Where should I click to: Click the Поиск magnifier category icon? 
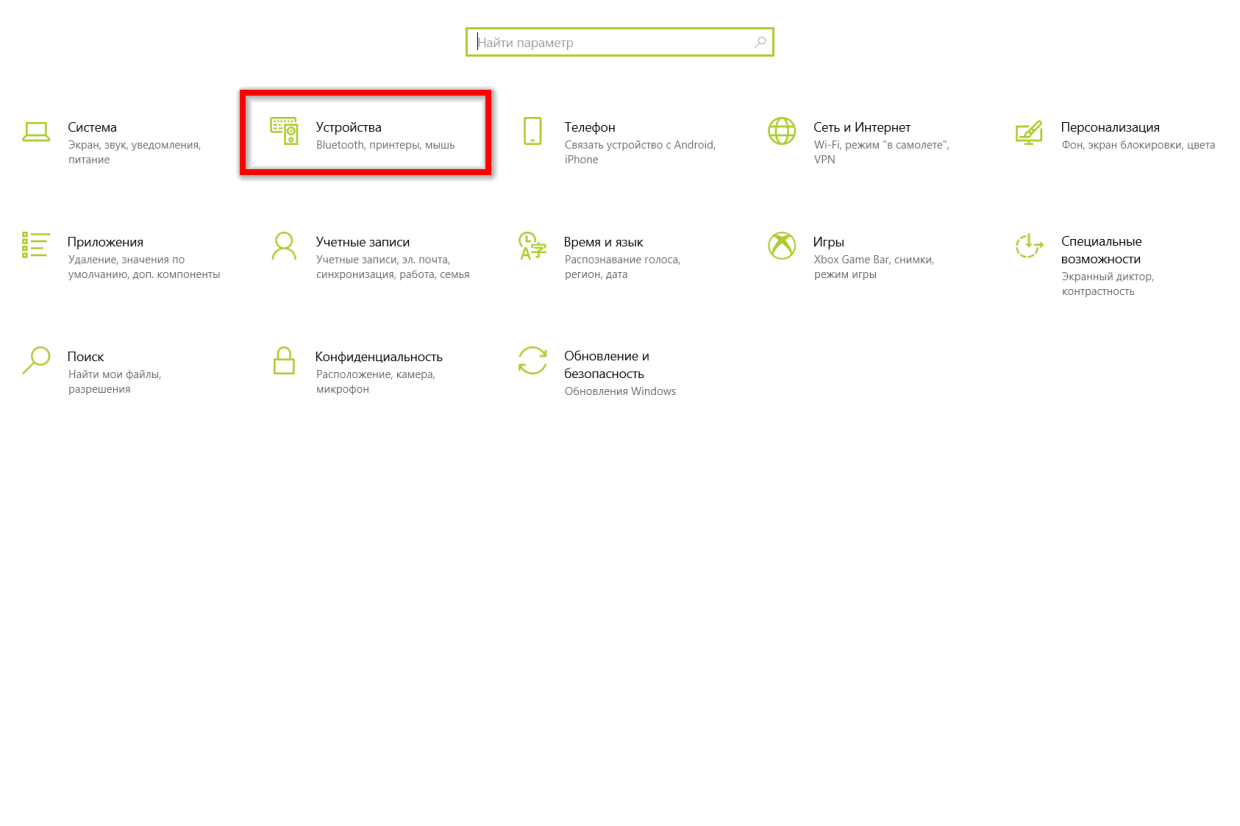[36, 360]
